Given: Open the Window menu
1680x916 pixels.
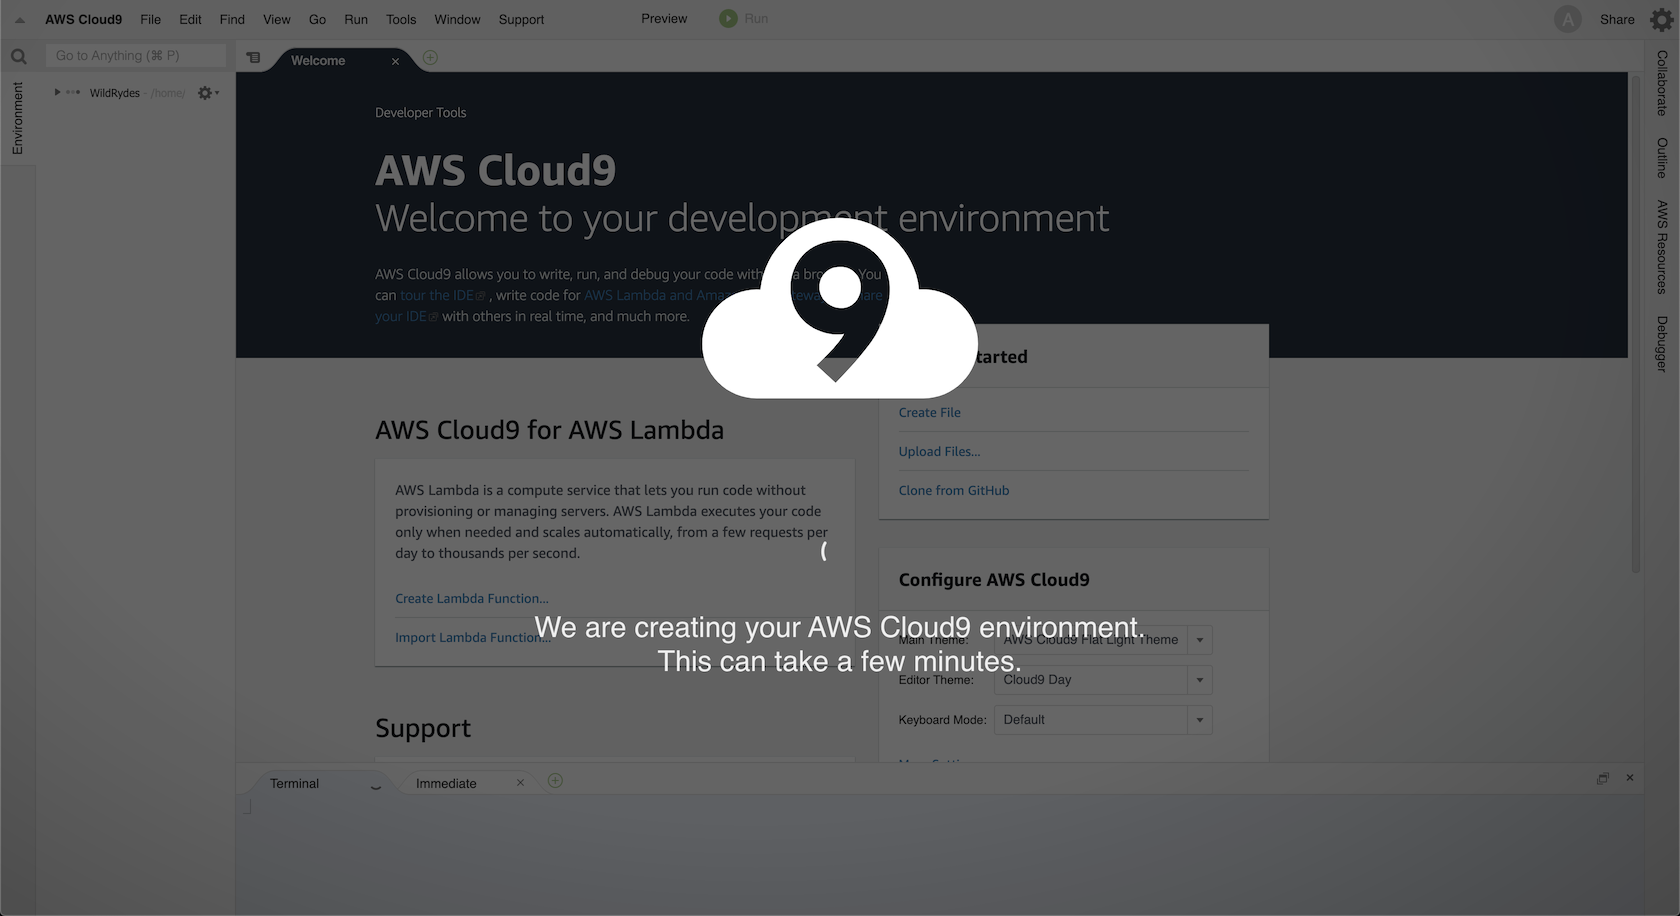Looking at the screenshot, I should [457, 19].
